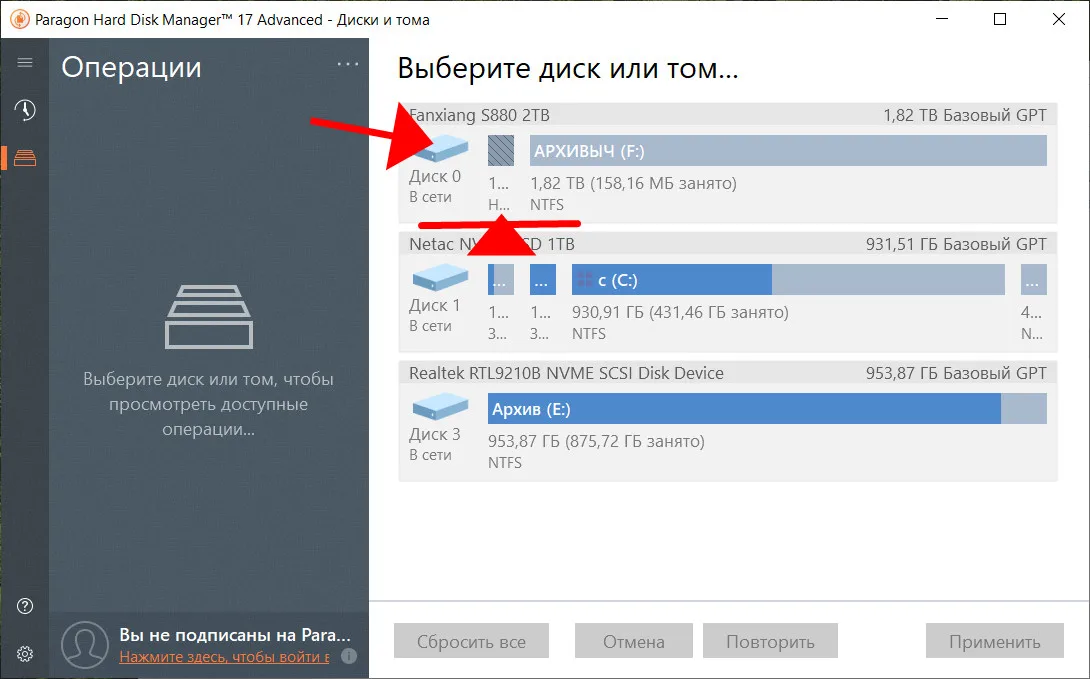The image size is (1090, 679).
Task: Select the Диск 0 drive icon
Action: (440, 149)
